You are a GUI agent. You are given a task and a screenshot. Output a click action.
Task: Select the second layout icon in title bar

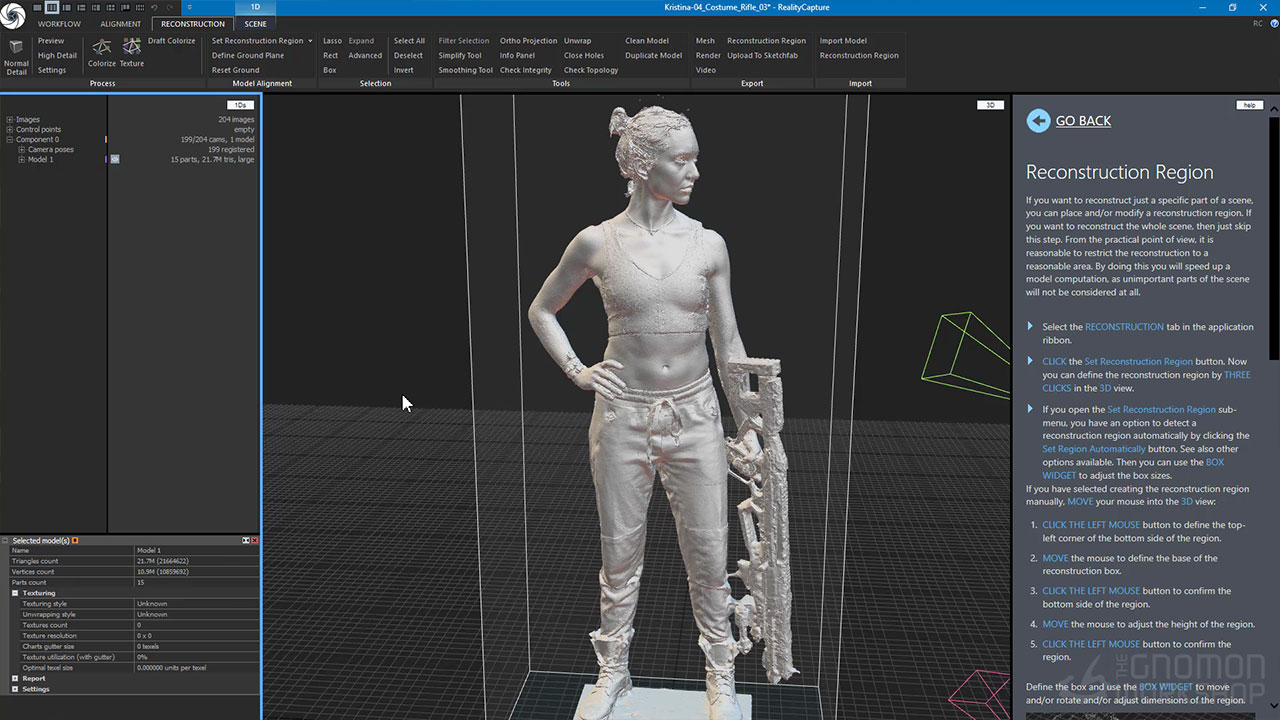coord(52,8)
